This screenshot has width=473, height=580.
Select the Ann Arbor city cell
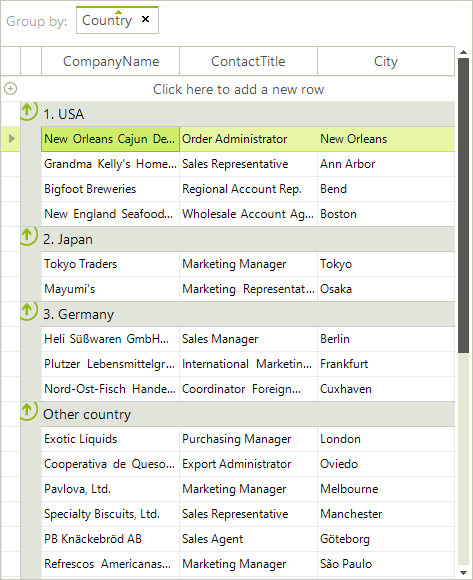386,164
